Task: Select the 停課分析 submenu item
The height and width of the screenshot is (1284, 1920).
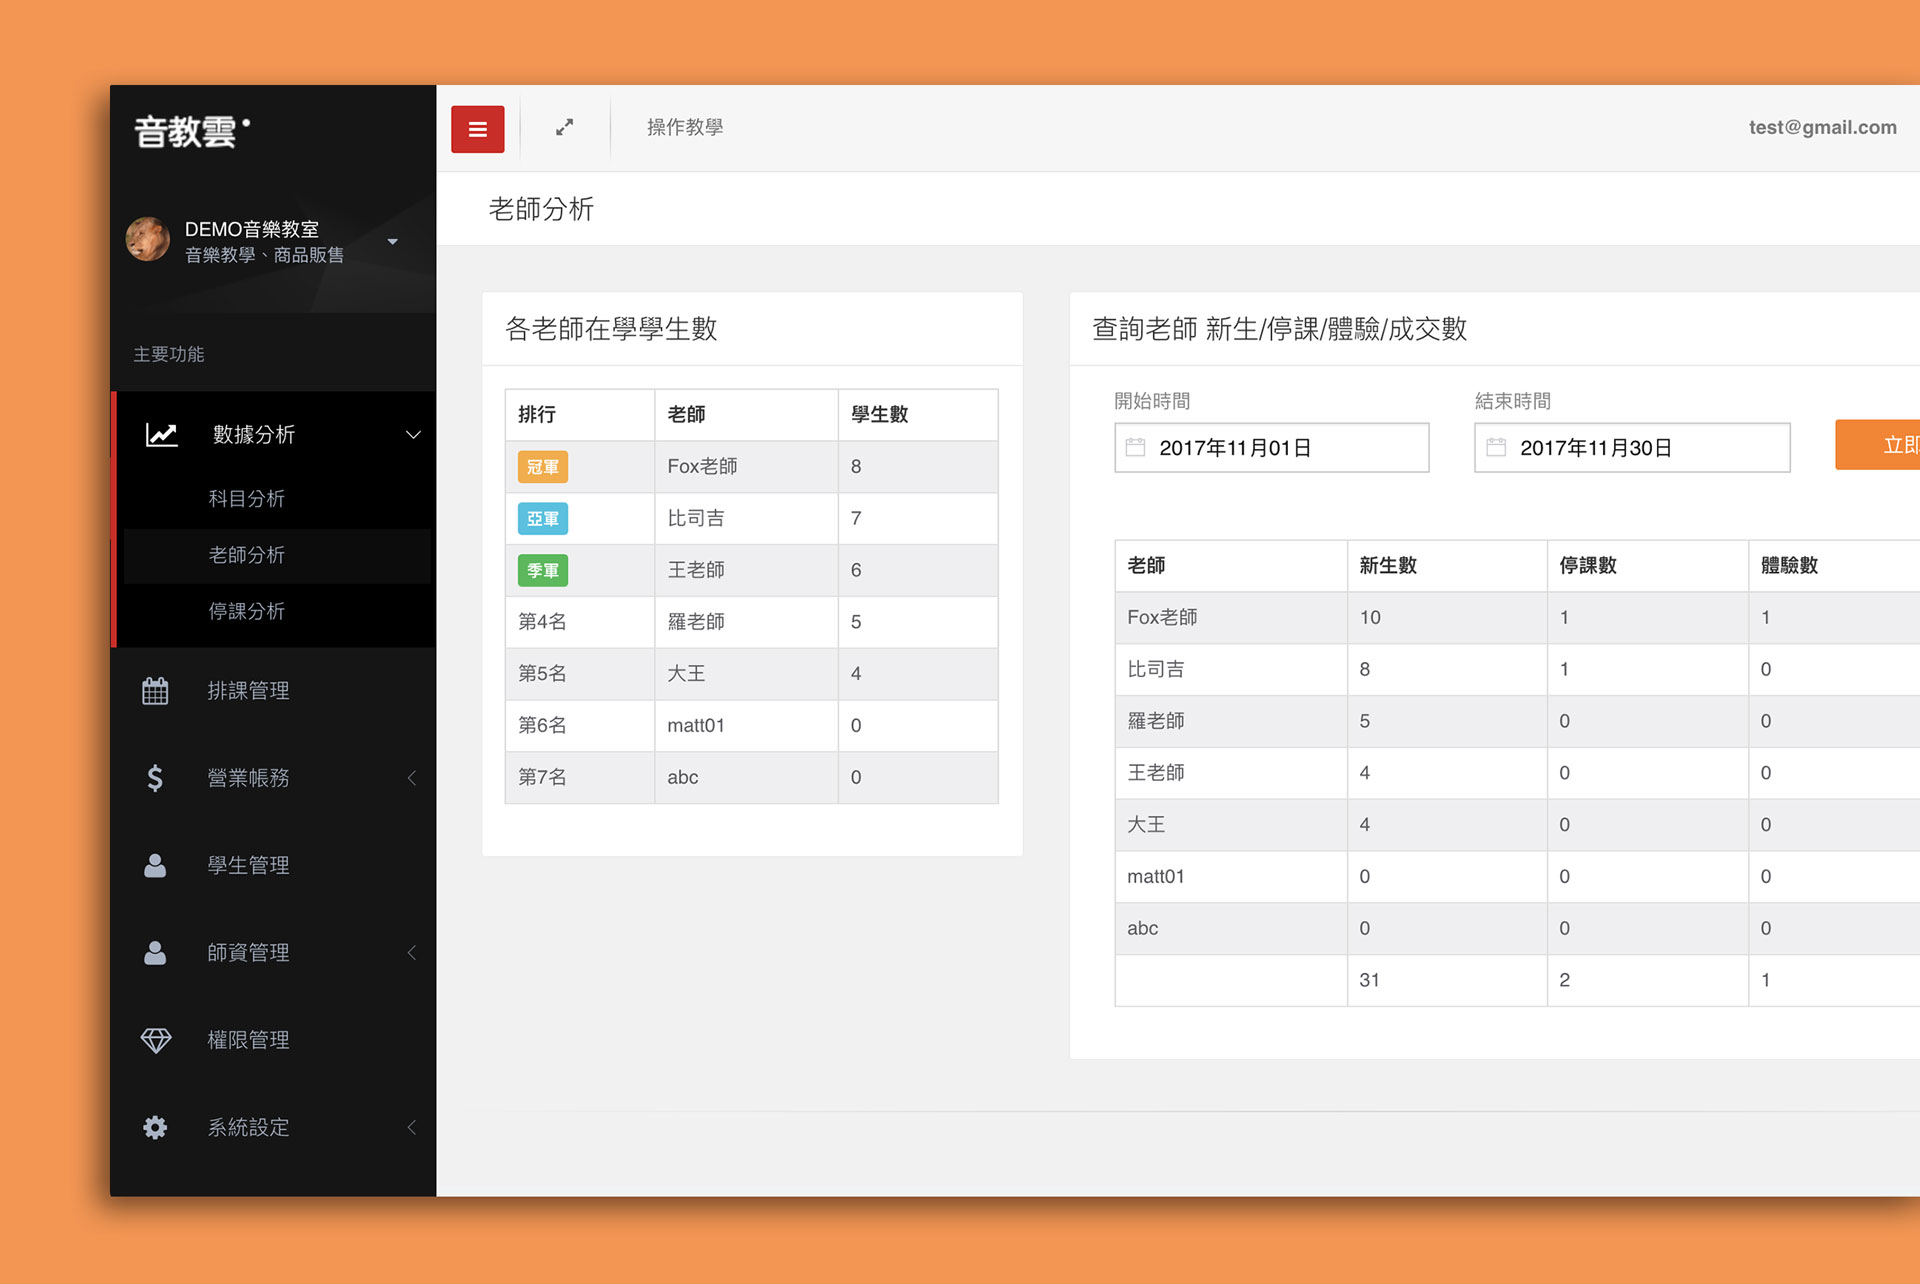Action: pos(246,611)
